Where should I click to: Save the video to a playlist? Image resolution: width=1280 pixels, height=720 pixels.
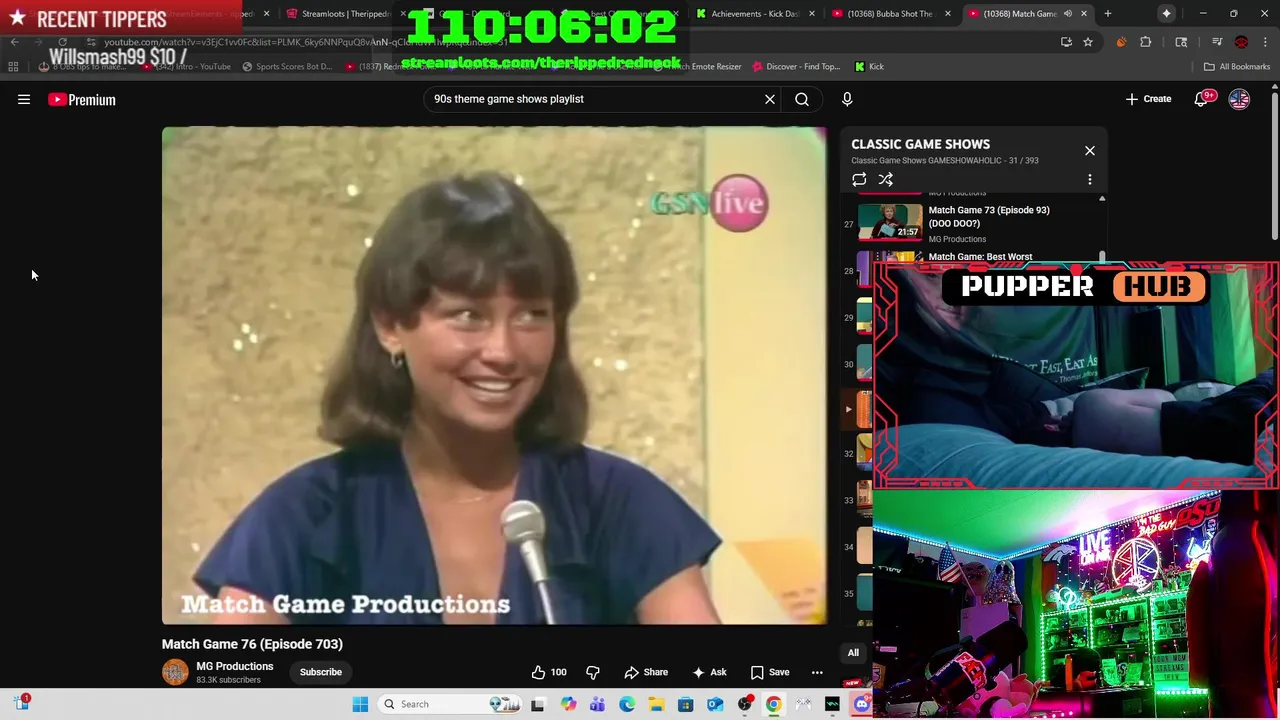[x=770, y=672]
